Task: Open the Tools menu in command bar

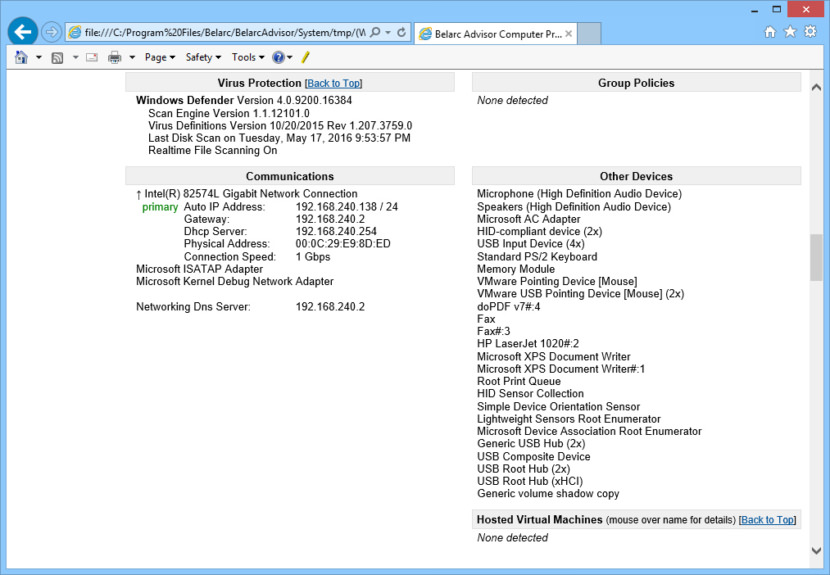Action: click(248, 57)
